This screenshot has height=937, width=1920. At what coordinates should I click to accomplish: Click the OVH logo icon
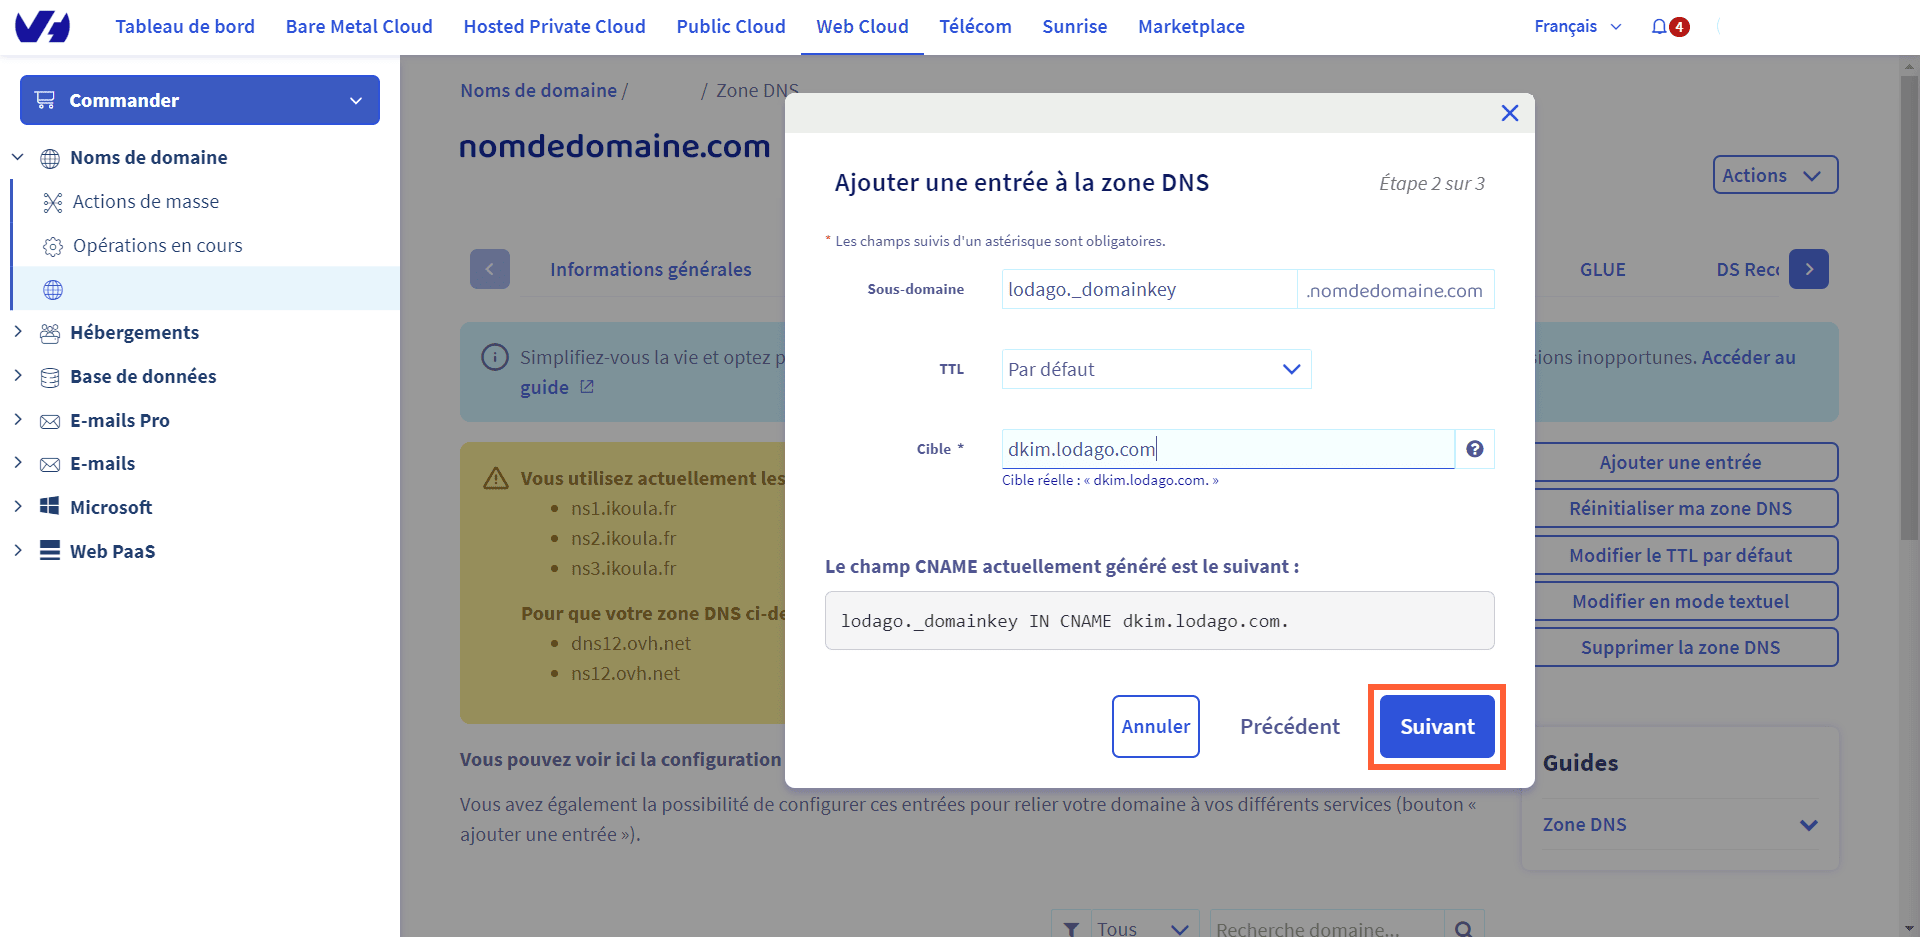pos(42,27)
